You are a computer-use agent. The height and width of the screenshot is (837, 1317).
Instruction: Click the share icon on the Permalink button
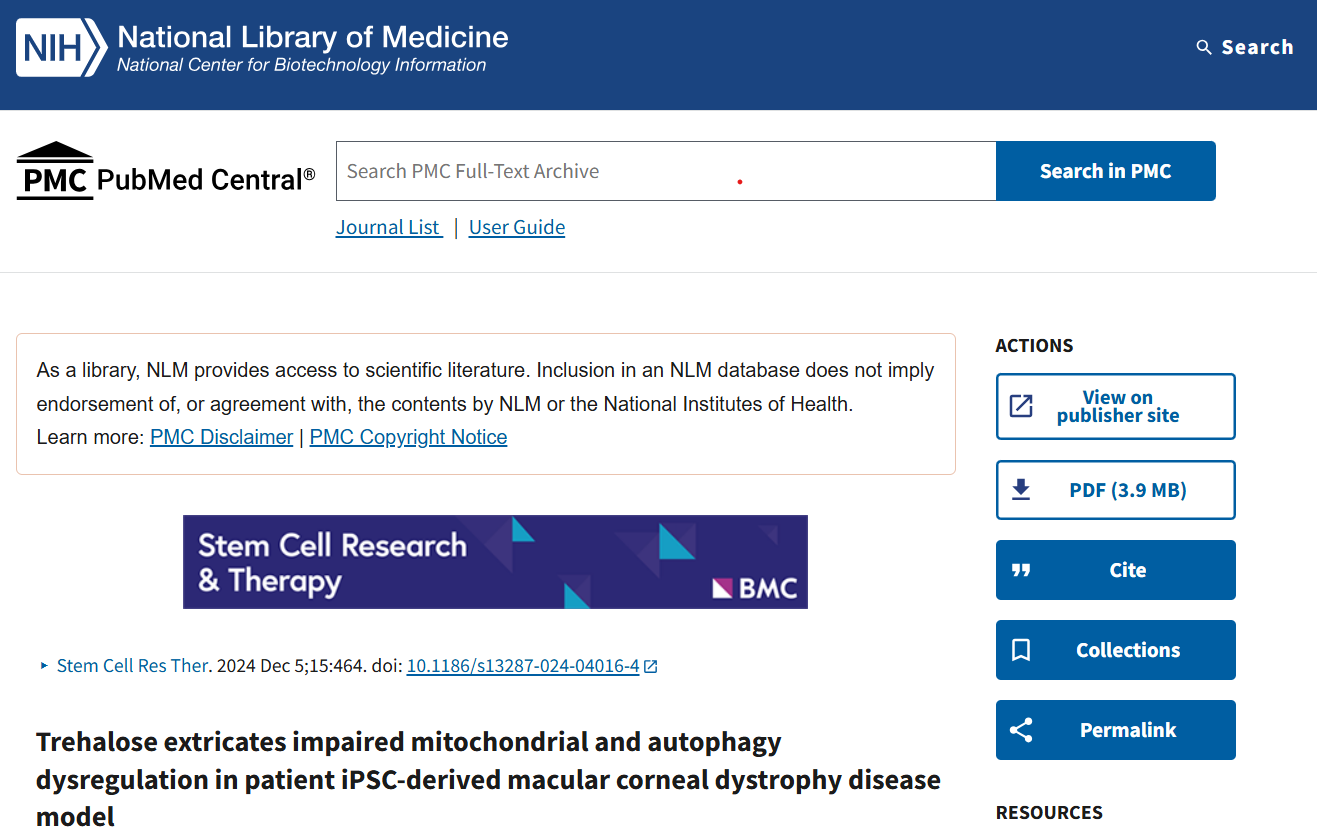[1021, 729]
